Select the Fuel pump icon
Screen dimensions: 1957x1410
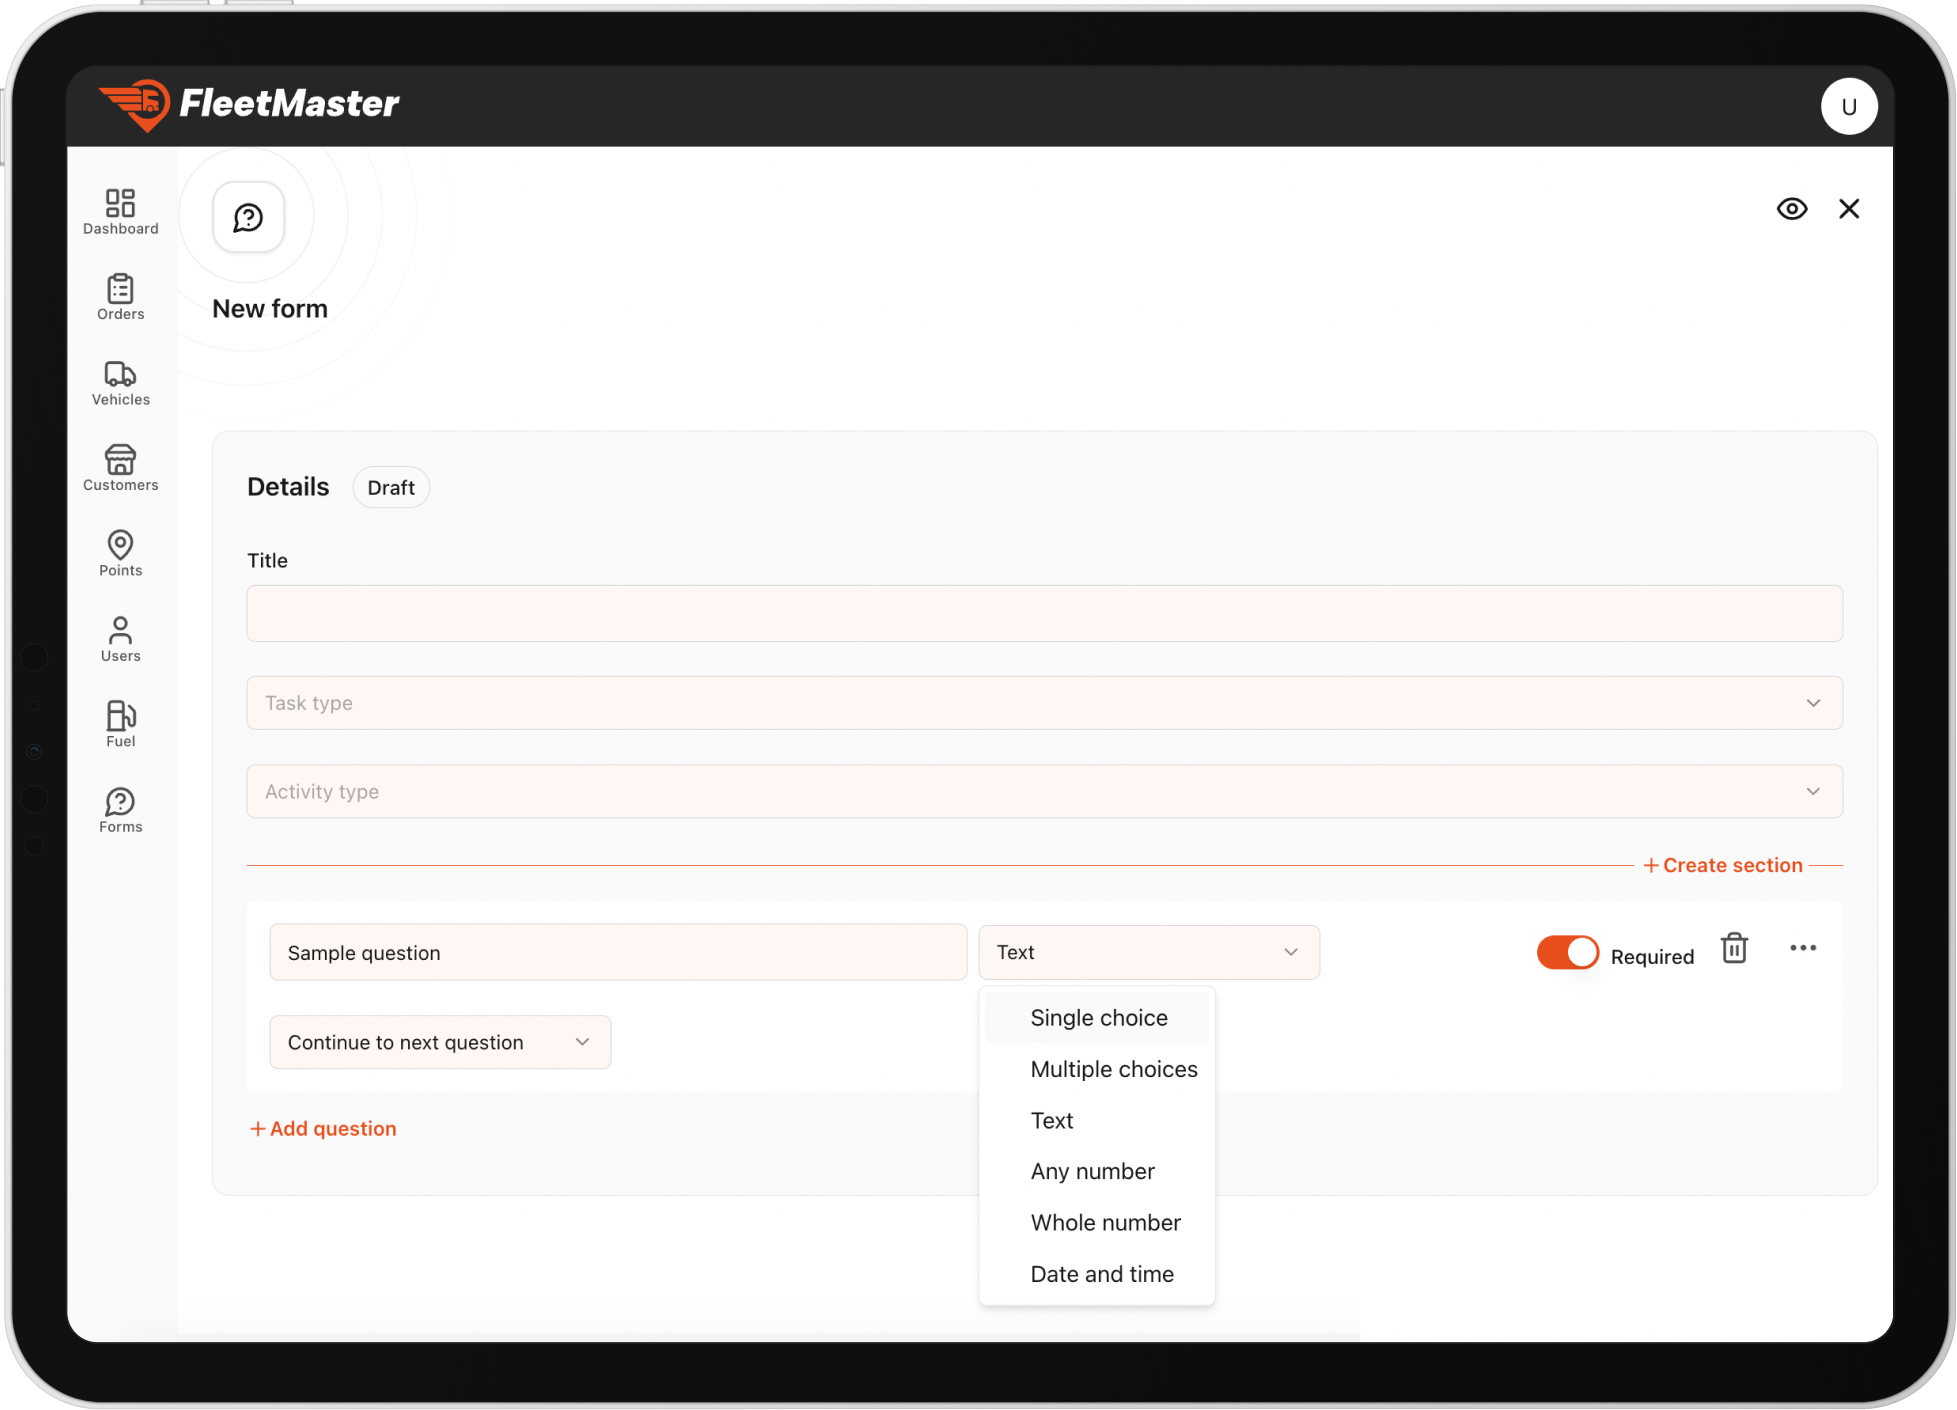pos(120,724)
